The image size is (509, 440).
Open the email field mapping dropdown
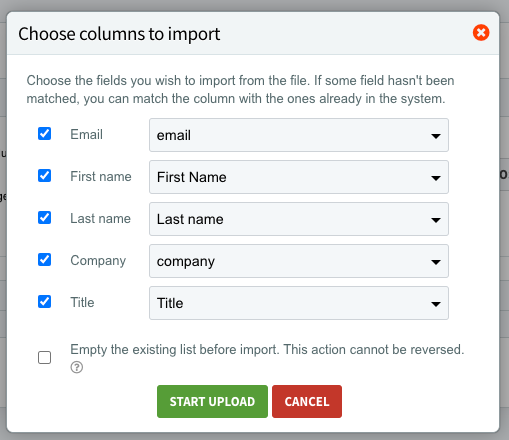299,135
